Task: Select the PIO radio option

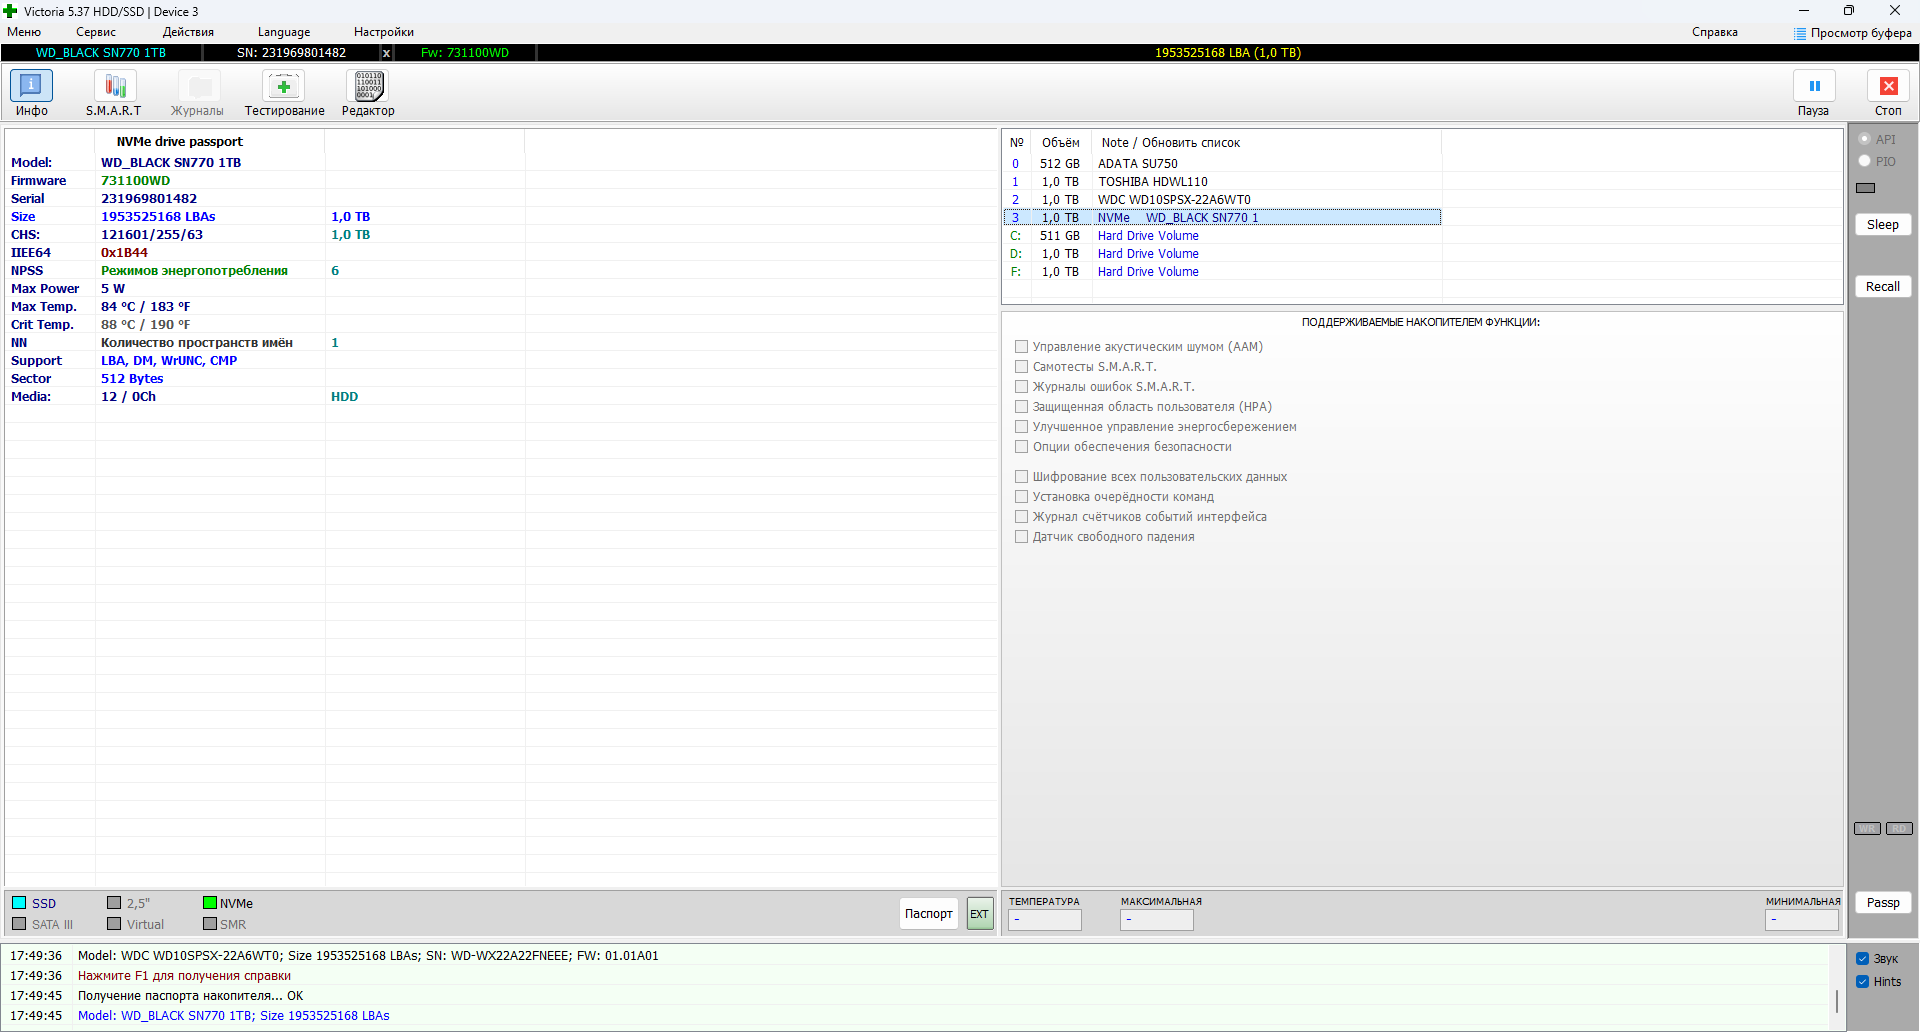Action: pos(1865,161)
